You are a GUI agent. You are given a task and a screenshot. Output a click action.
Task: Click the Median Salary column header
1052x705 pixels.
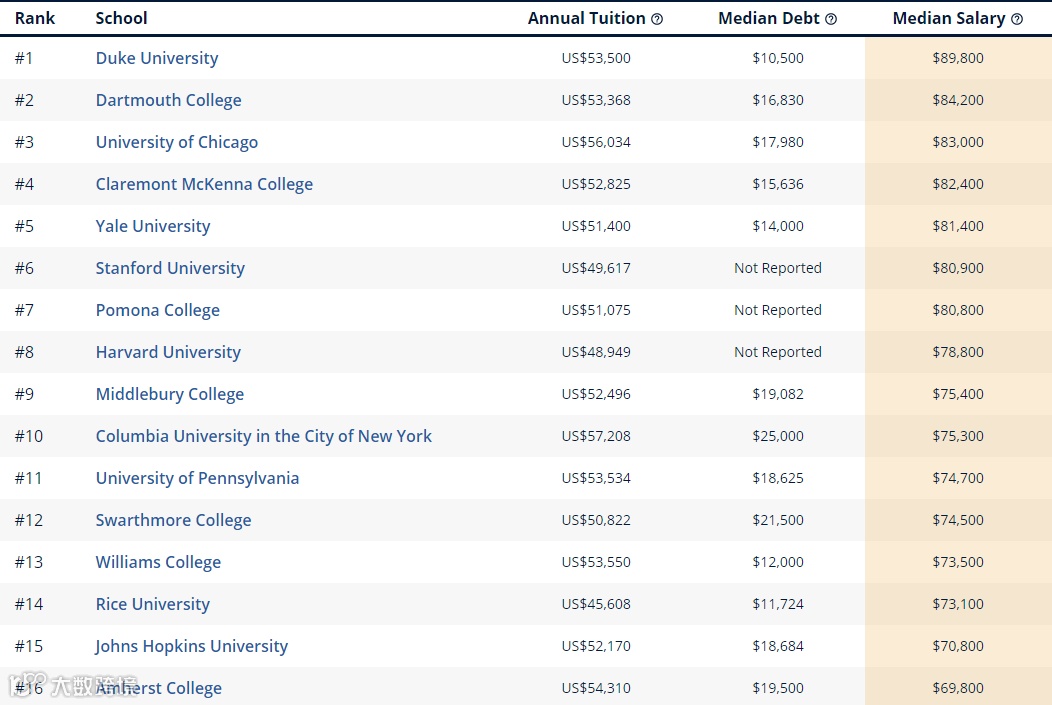pos(949,18)
